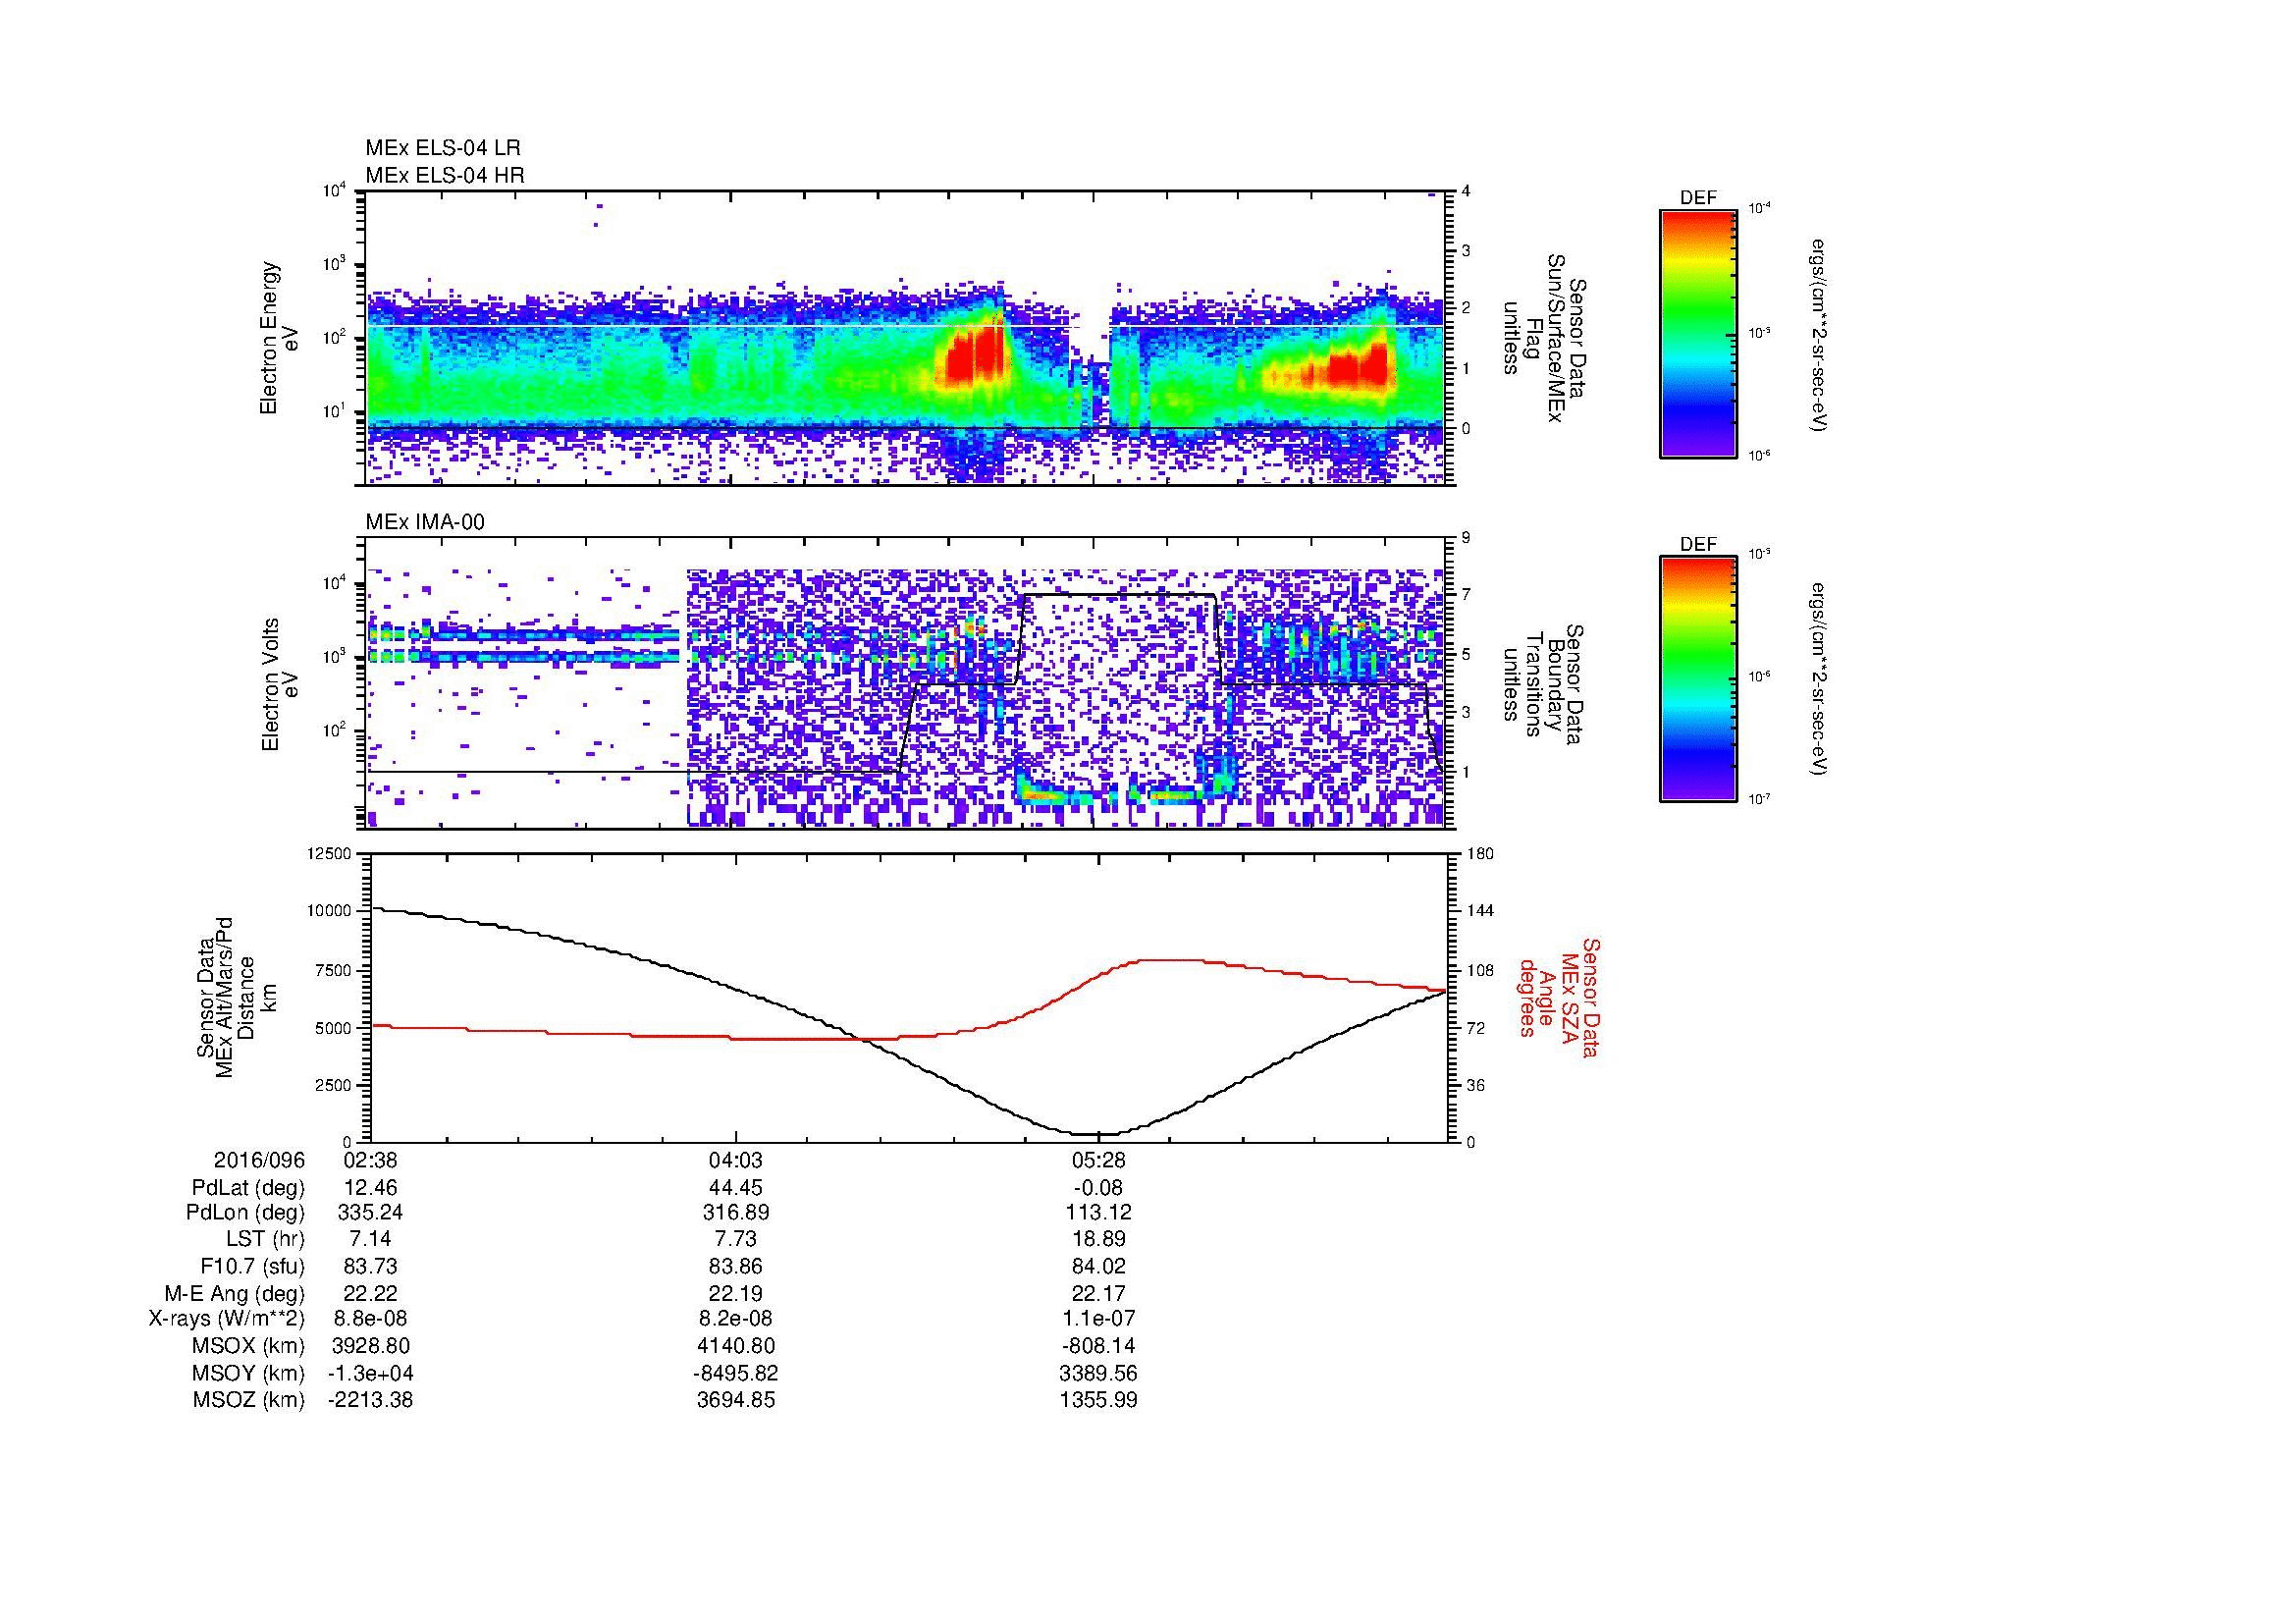The width and height of the screenshot is (2296, 1623).
Task: Click the F10.7 value 83.86
Action: pos(735,1266)
